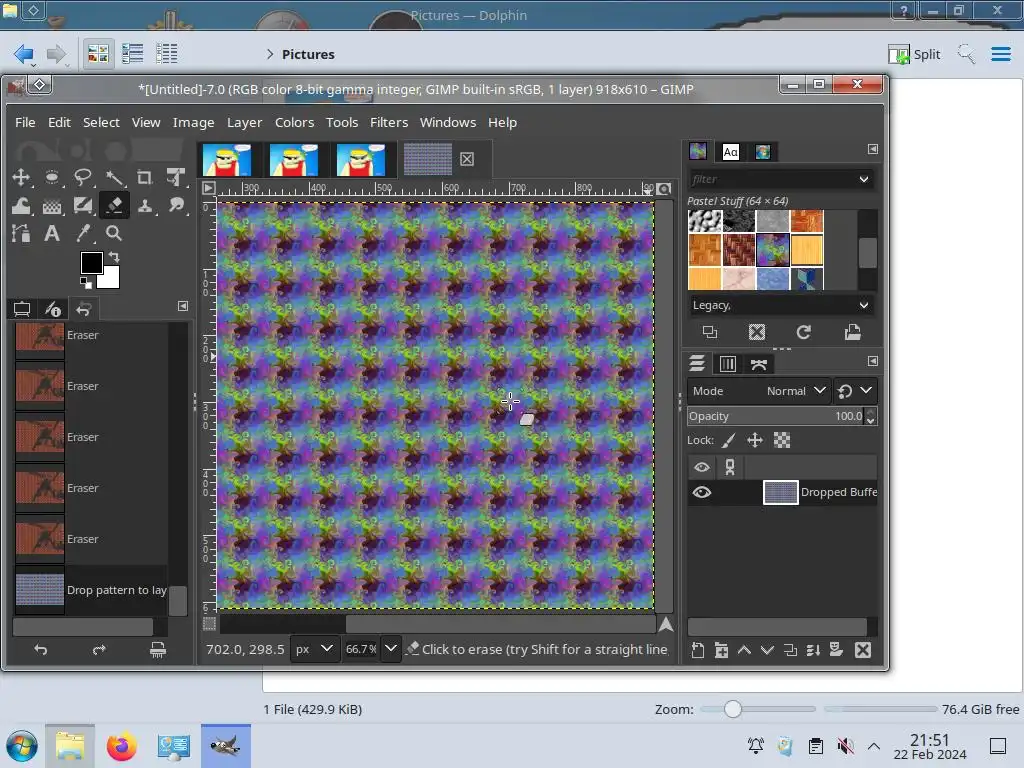Viewport: 1024px width, 768px height.
Task: Open the undo history dock configure menu
Action: click(x=183, y=306)
